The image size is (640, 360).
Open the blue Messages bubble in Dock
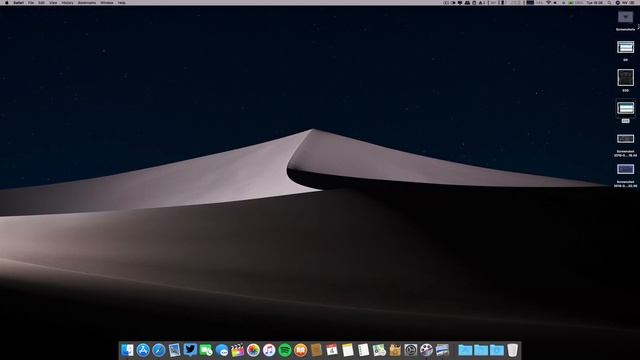tap(222, 350)
